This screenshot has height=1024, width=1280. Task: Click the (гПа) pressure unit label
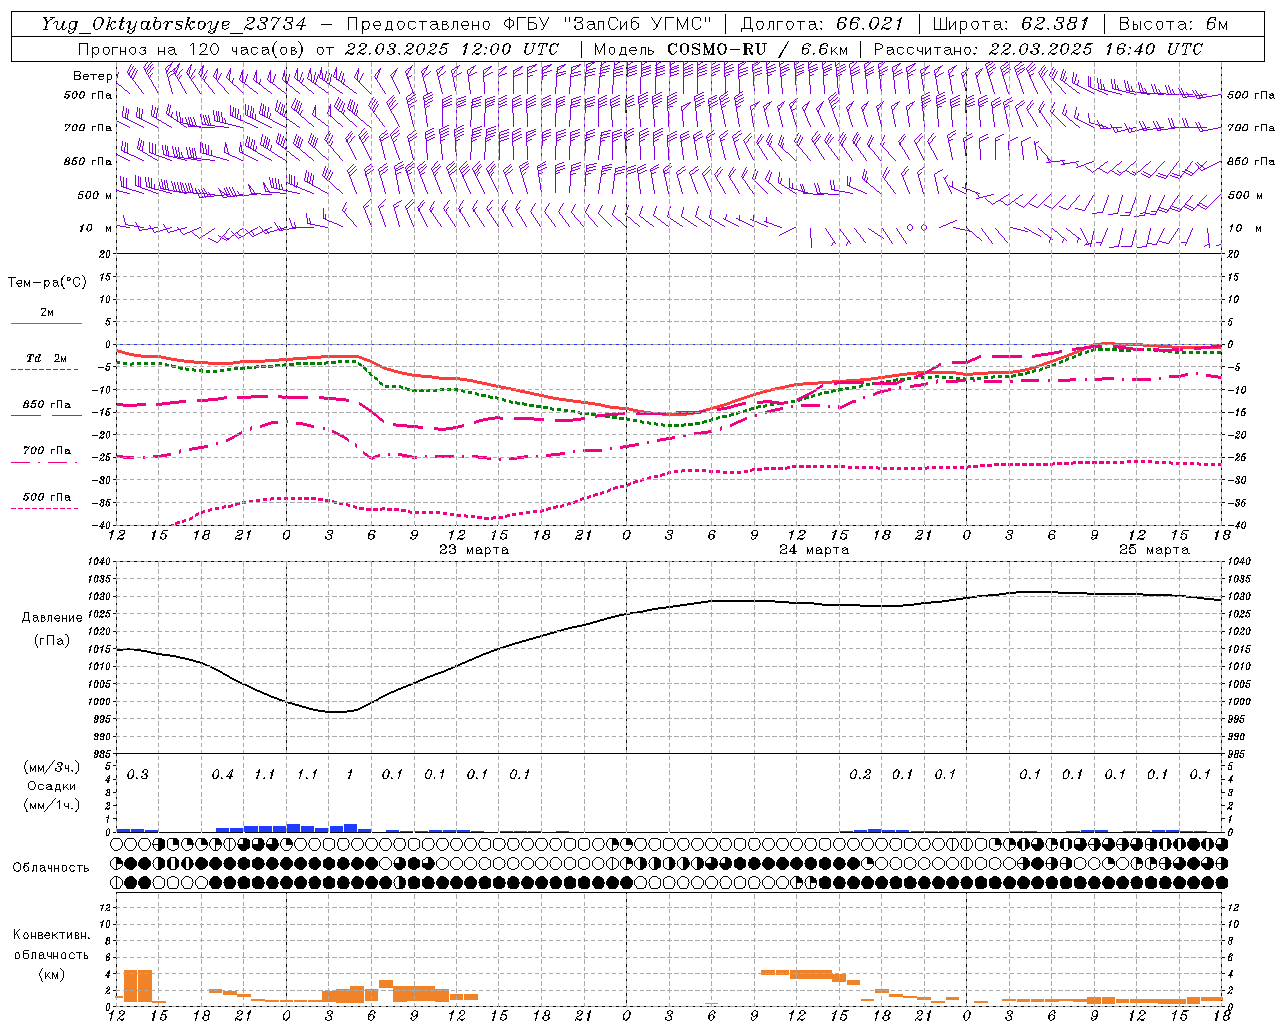(x=52, y=641)
